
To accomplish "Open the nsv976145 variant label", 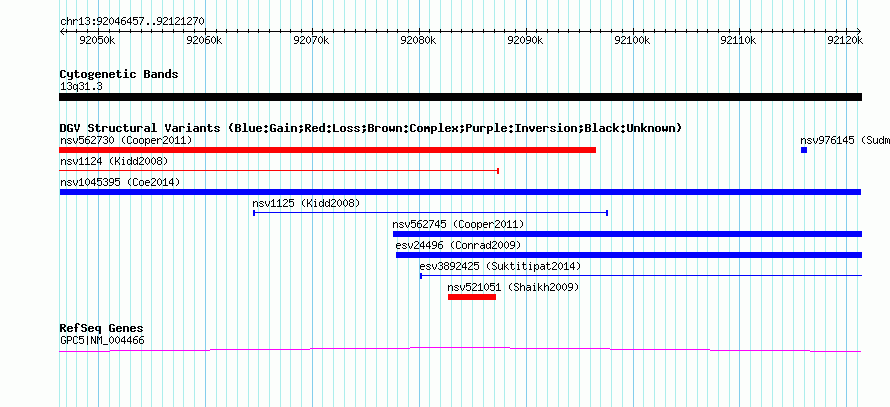I will (845, 140).
